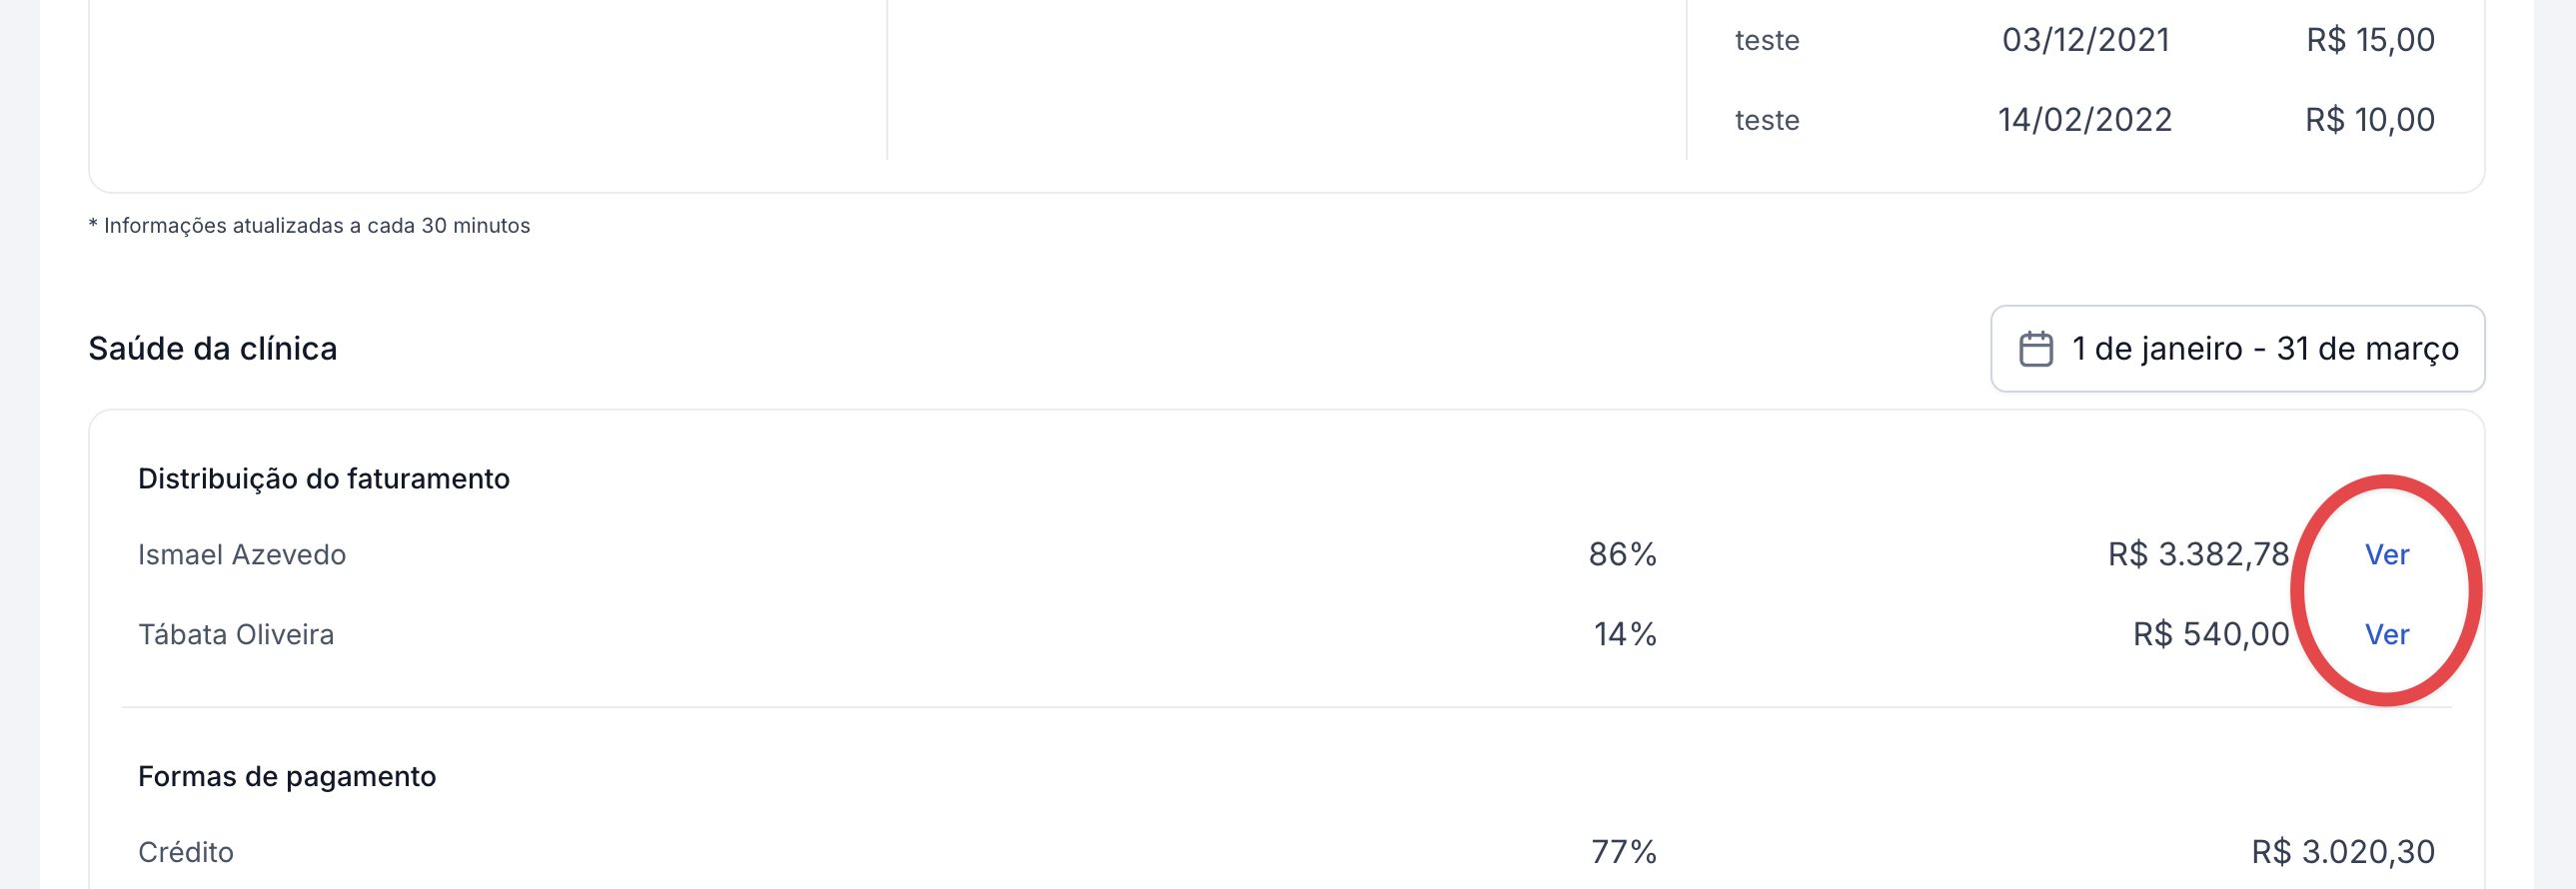Viewport: 2576px width, 889px height.
Task: Click the R$ 3.020,30 credit amount
Action: click(2342, 852)
